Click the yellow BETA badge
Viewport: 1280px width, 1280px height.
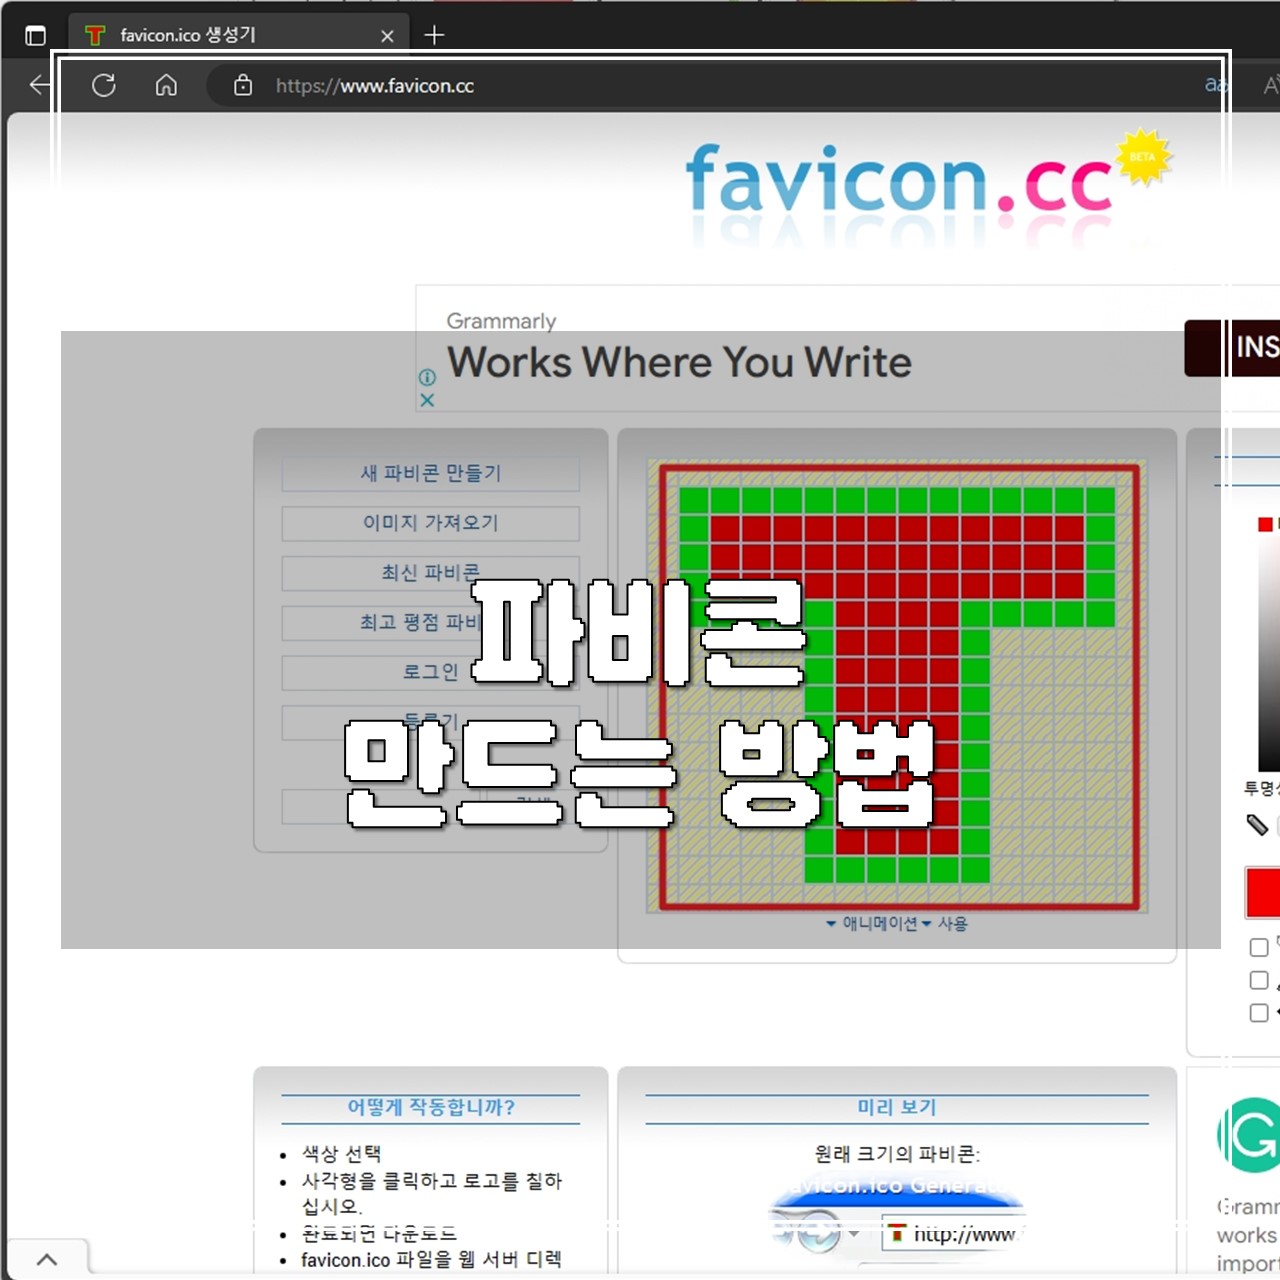click(x=1143, y=157)
